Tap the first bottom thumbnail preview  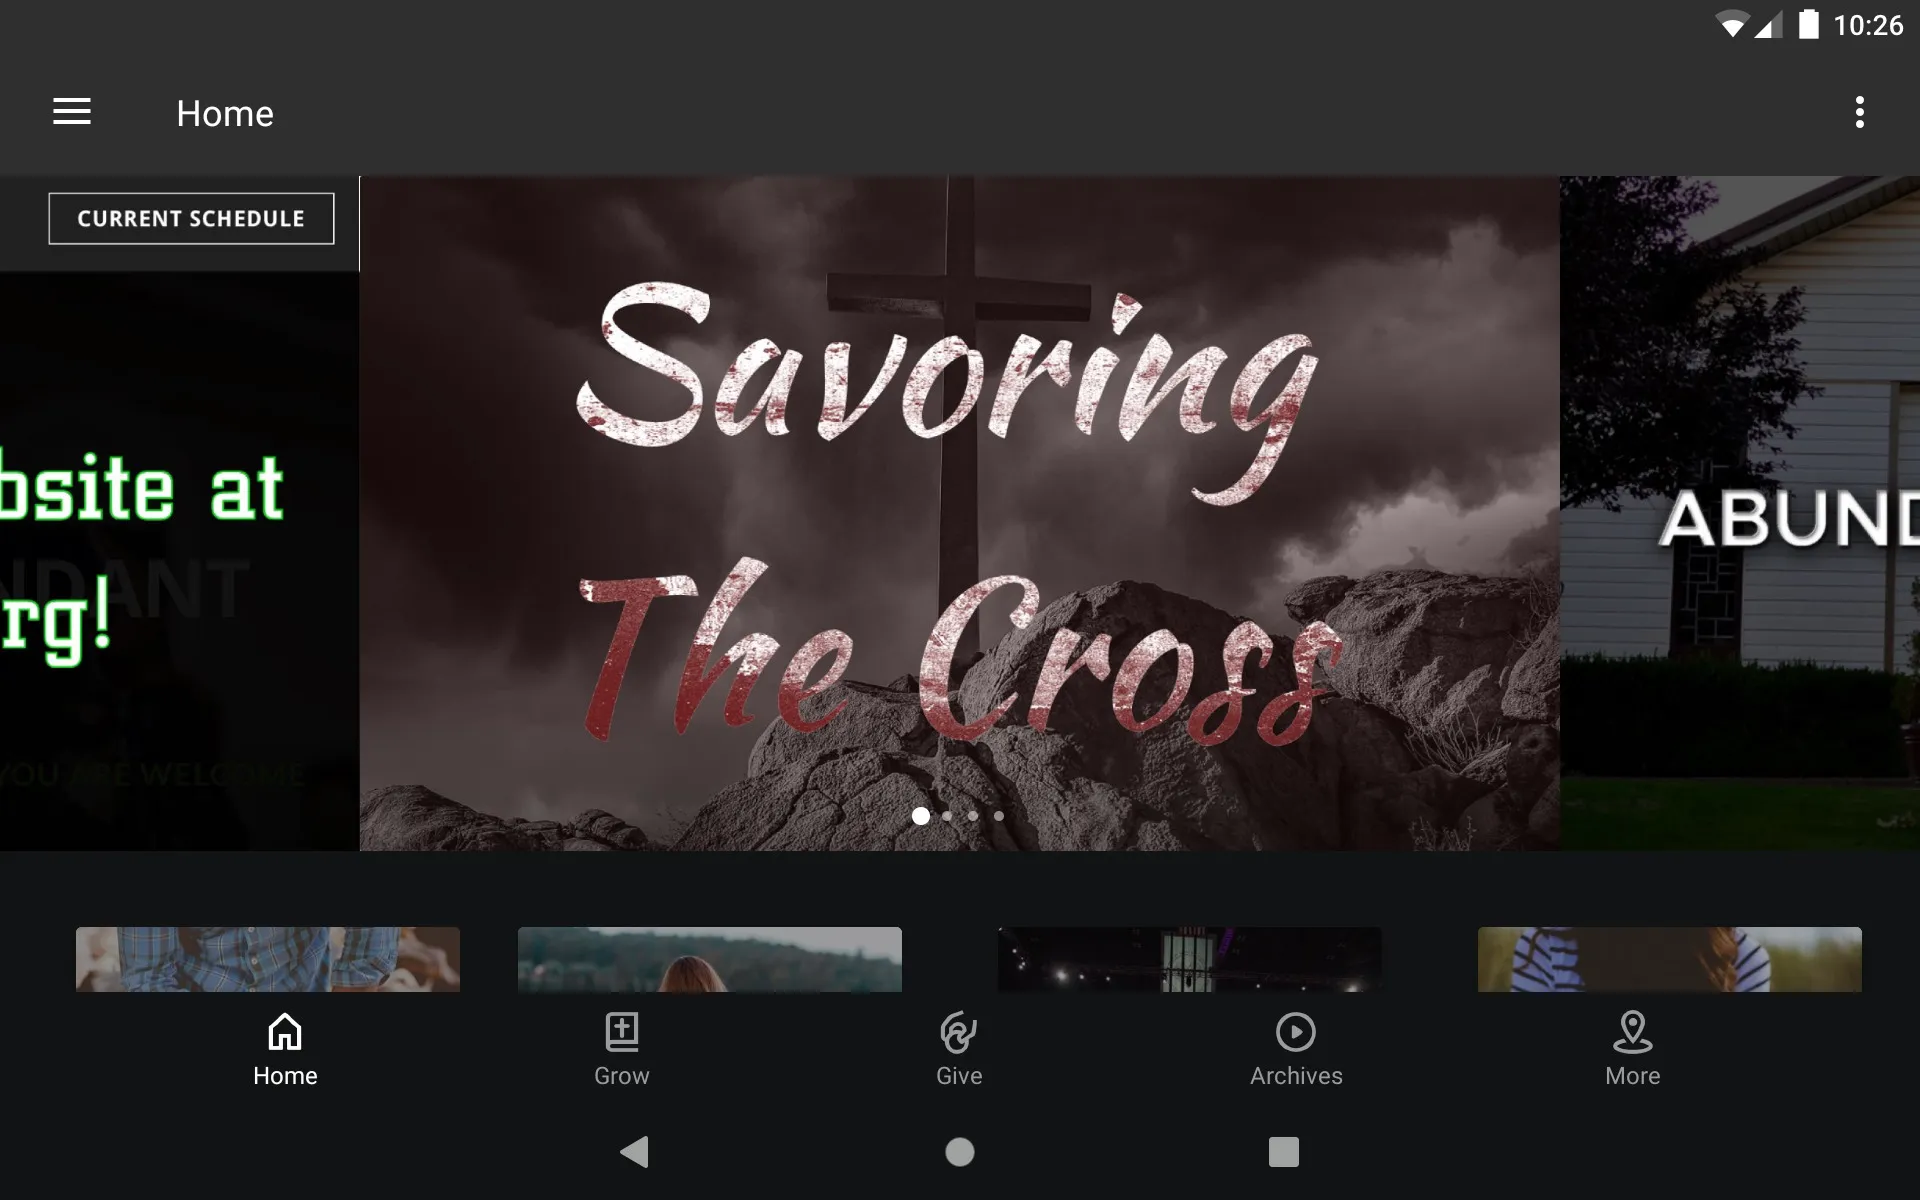pos(267,958)
